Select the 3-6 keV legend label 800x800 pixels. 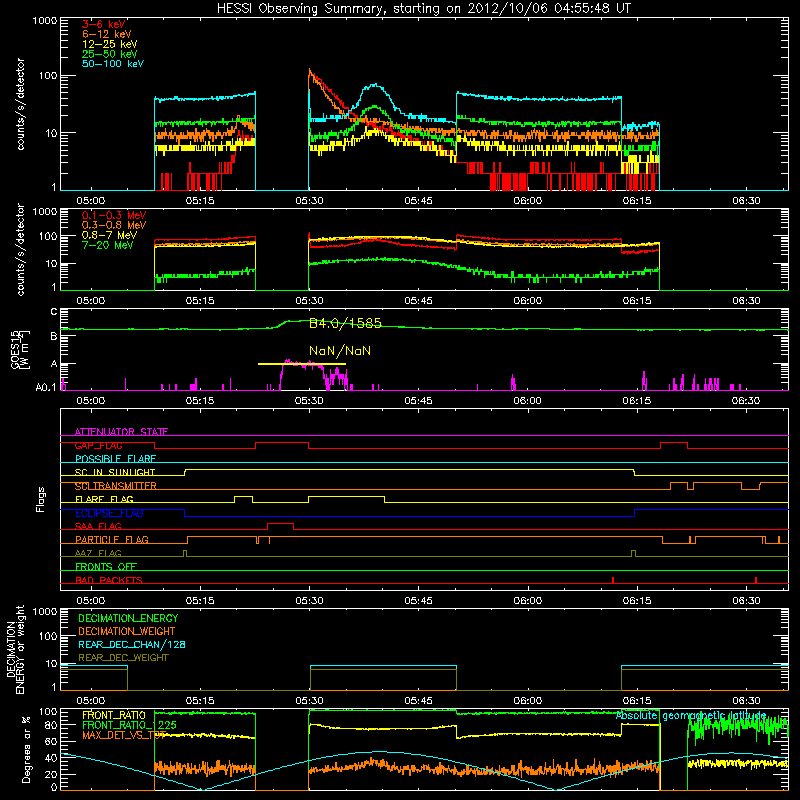[104, 24]
